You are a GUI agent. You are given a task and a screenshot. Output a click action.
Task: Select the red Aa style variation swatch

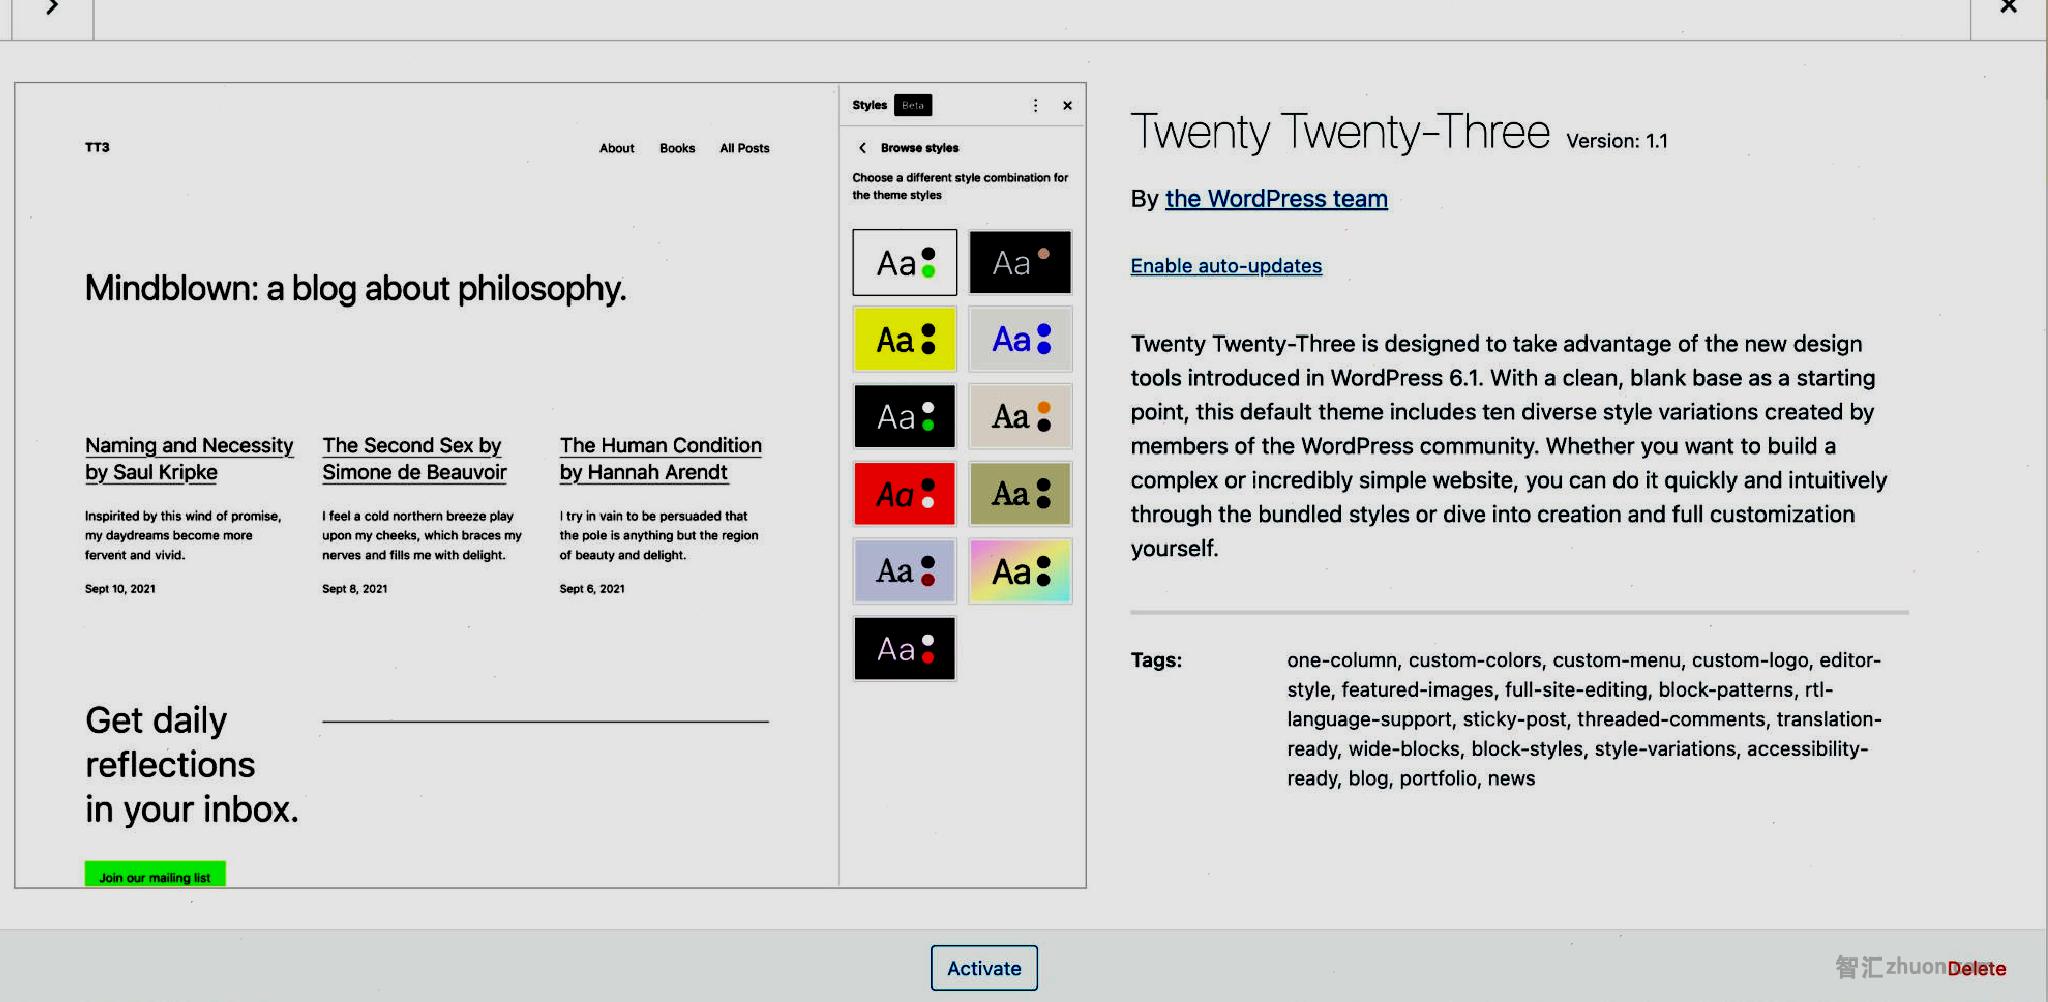[905, 493]
